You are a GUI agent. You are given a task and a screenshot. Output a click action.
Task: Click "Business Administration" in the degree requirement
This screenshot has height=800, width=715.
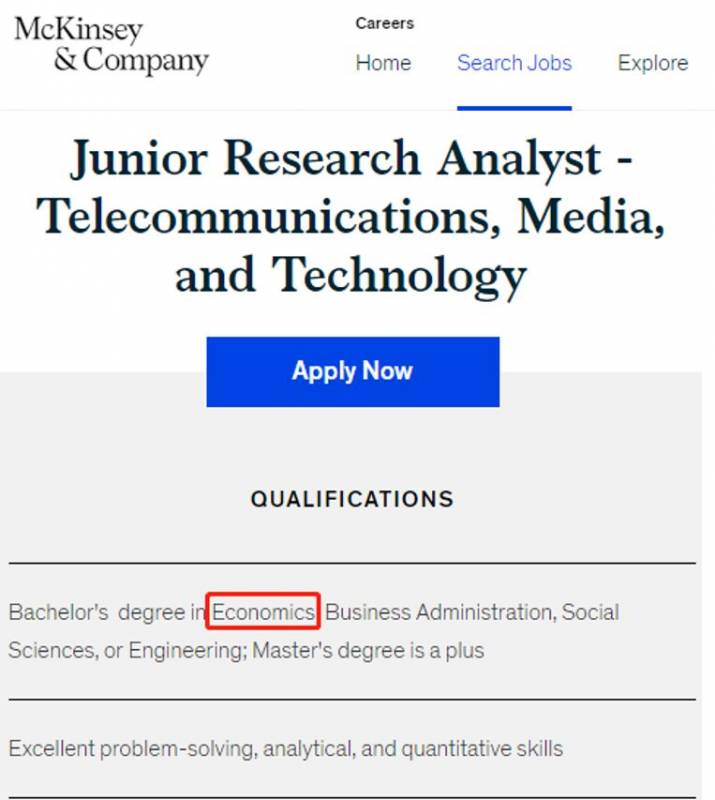point(438,612)
